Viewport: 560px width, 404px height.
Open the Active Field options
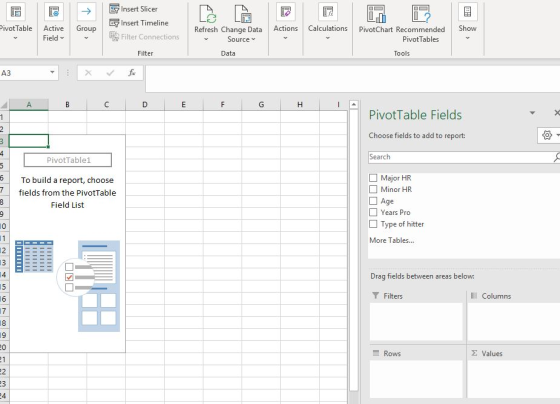pyautogui.click(x=54, y=22)
